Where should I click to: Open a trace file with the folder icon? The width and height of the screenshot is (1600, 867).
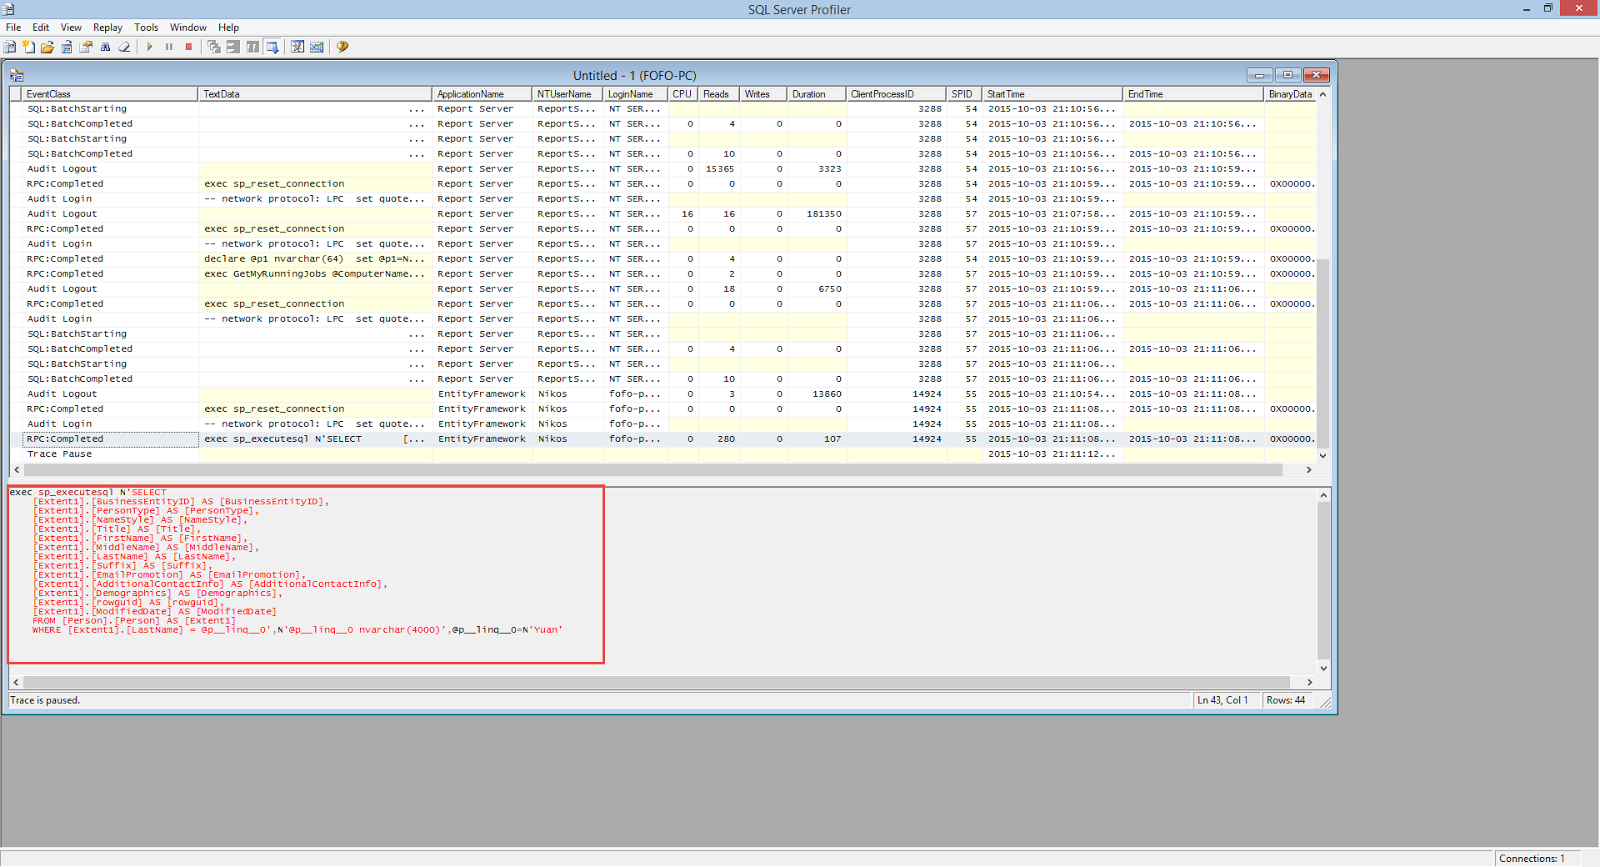(x=47, y=47)
